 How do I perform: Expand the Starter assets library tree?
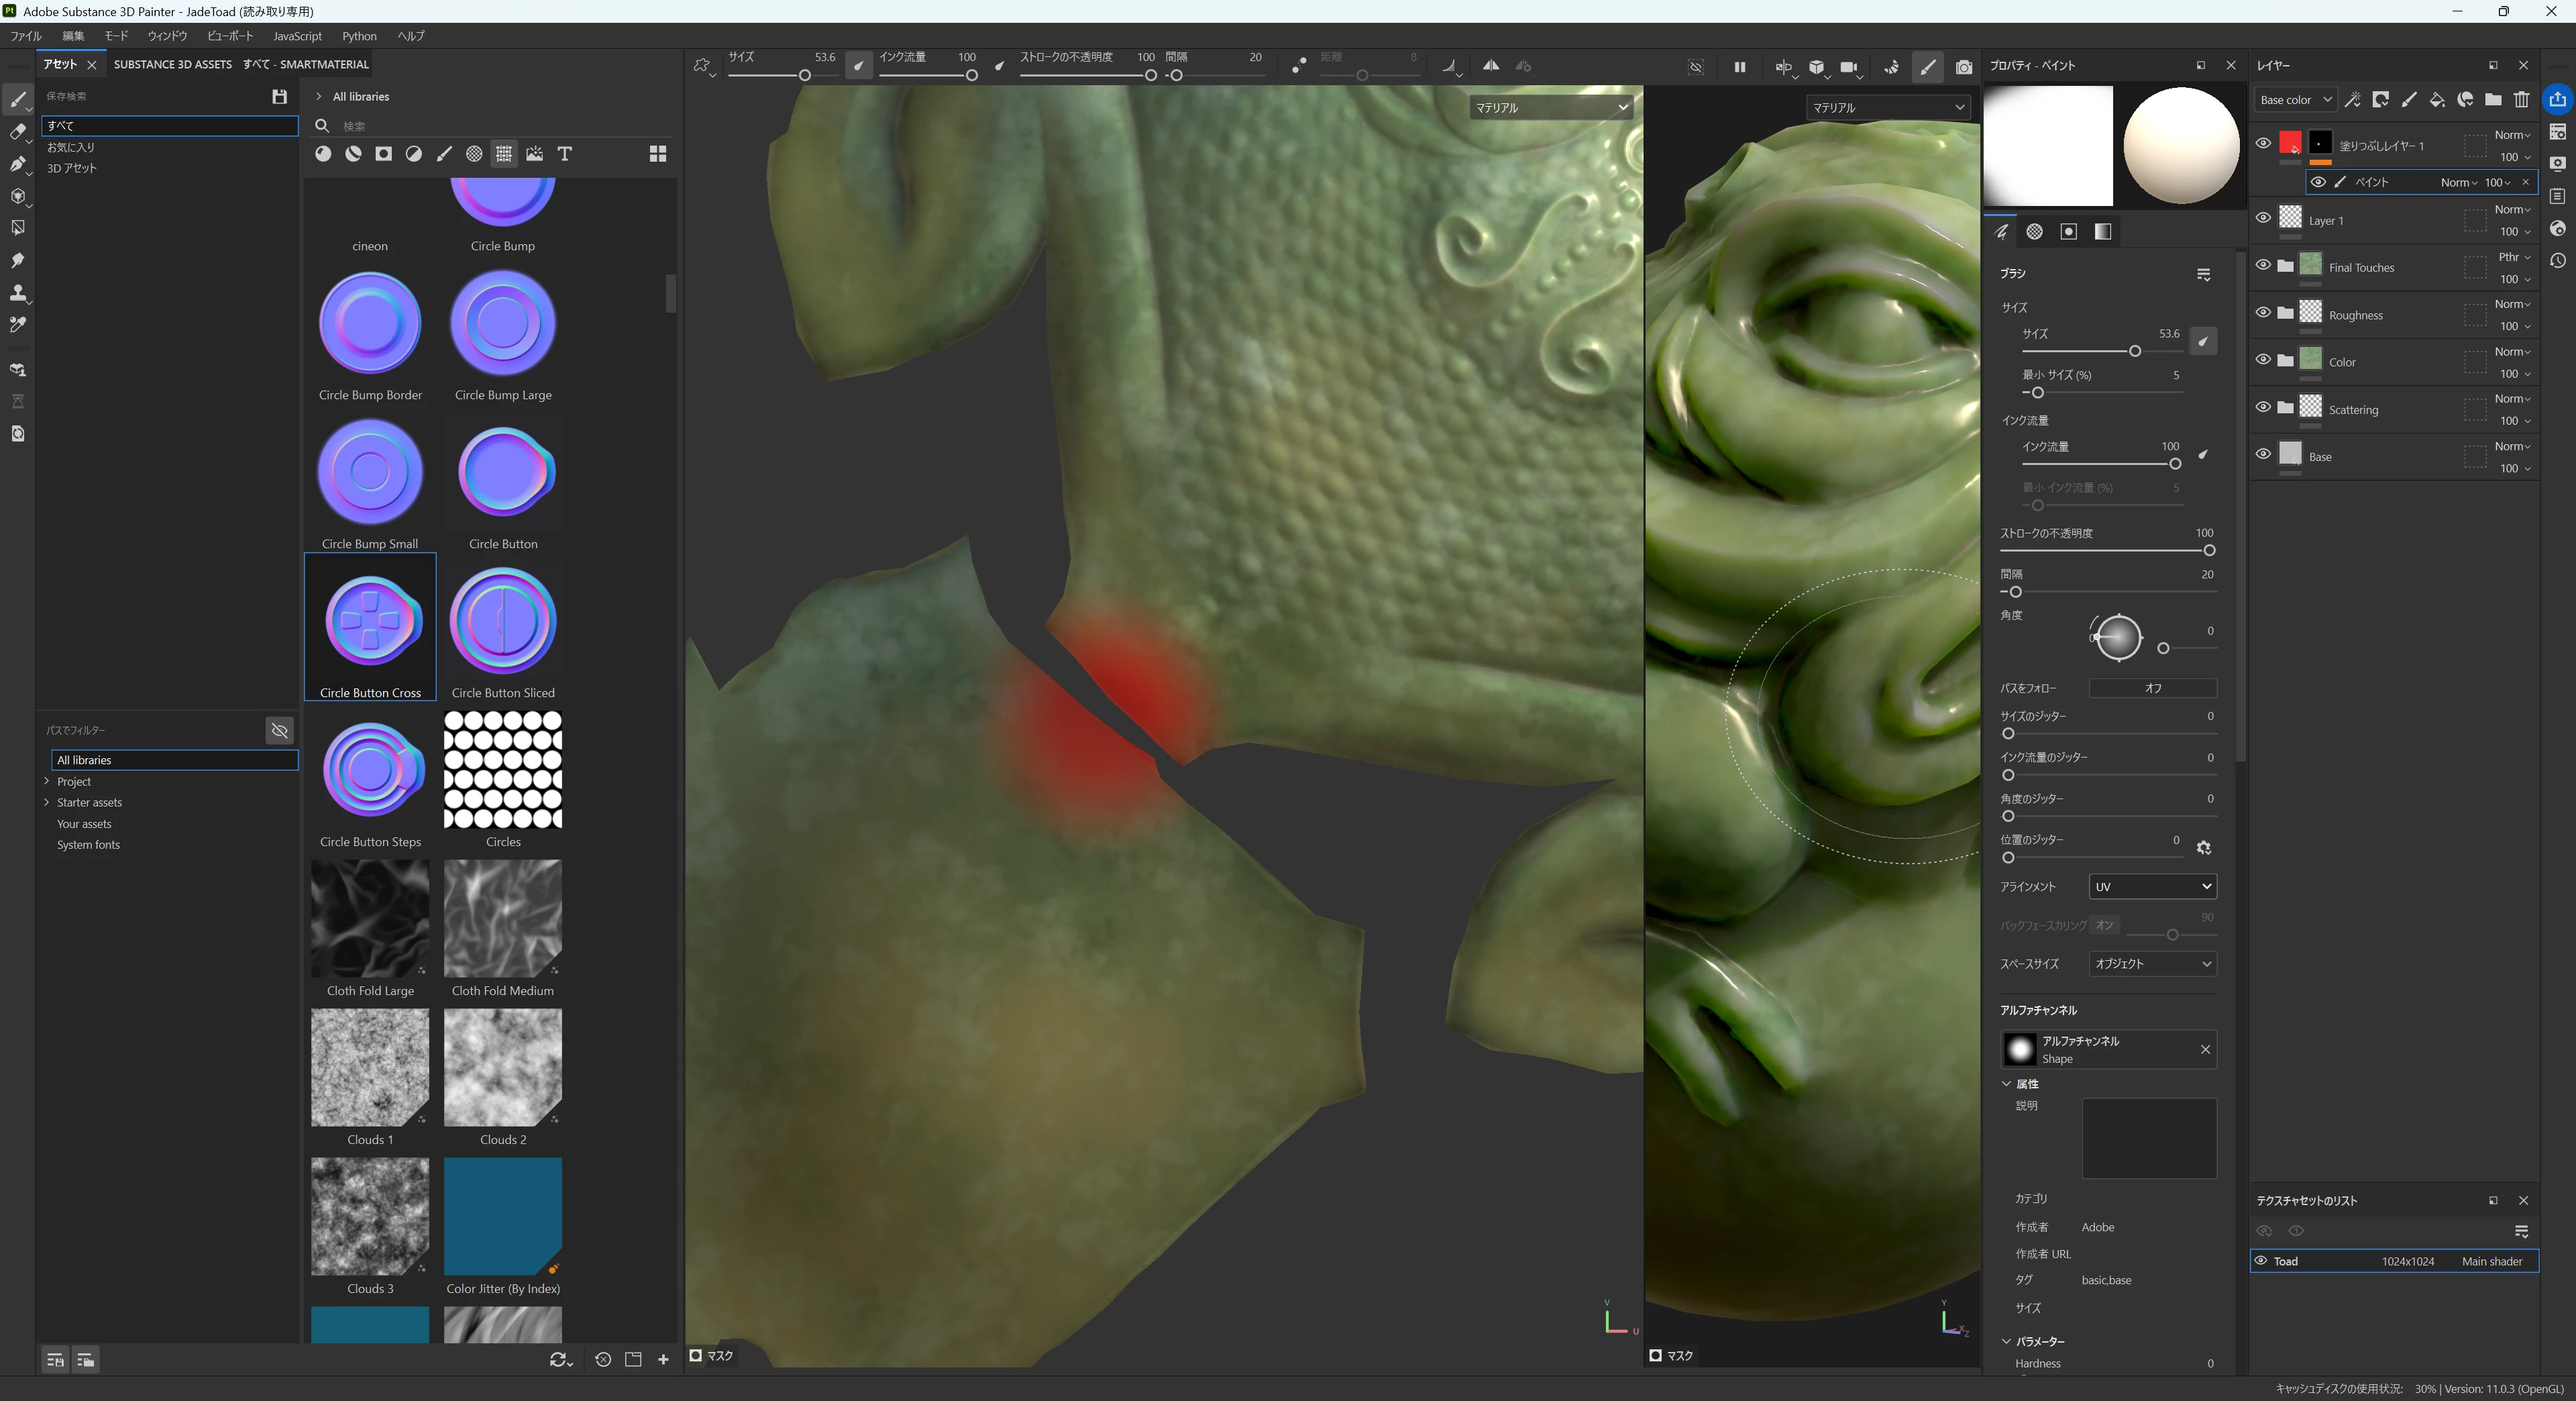(47, 803)
